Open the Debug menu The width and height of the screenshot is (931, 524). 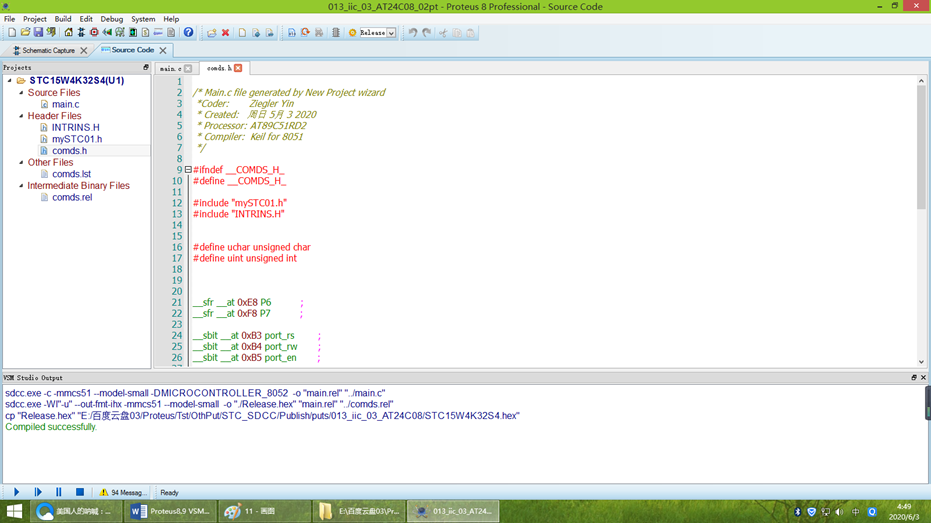point(112,19)
